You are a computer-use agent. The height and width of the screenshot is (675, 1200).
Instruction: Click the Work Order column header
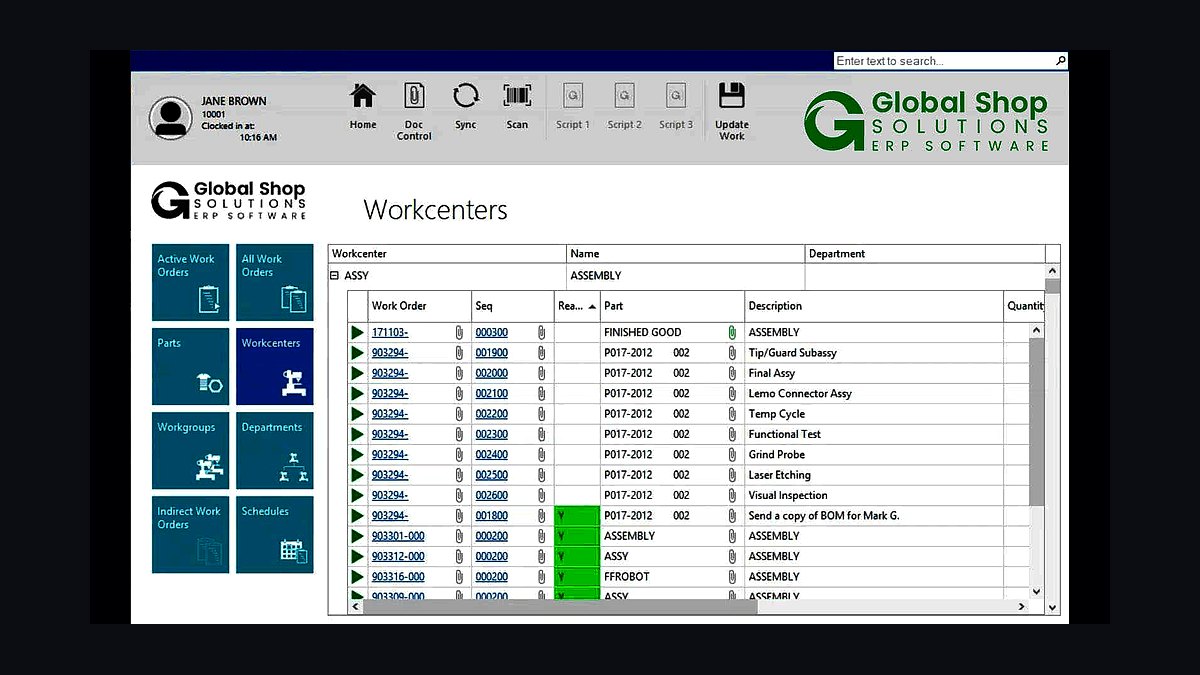(418, 306)
